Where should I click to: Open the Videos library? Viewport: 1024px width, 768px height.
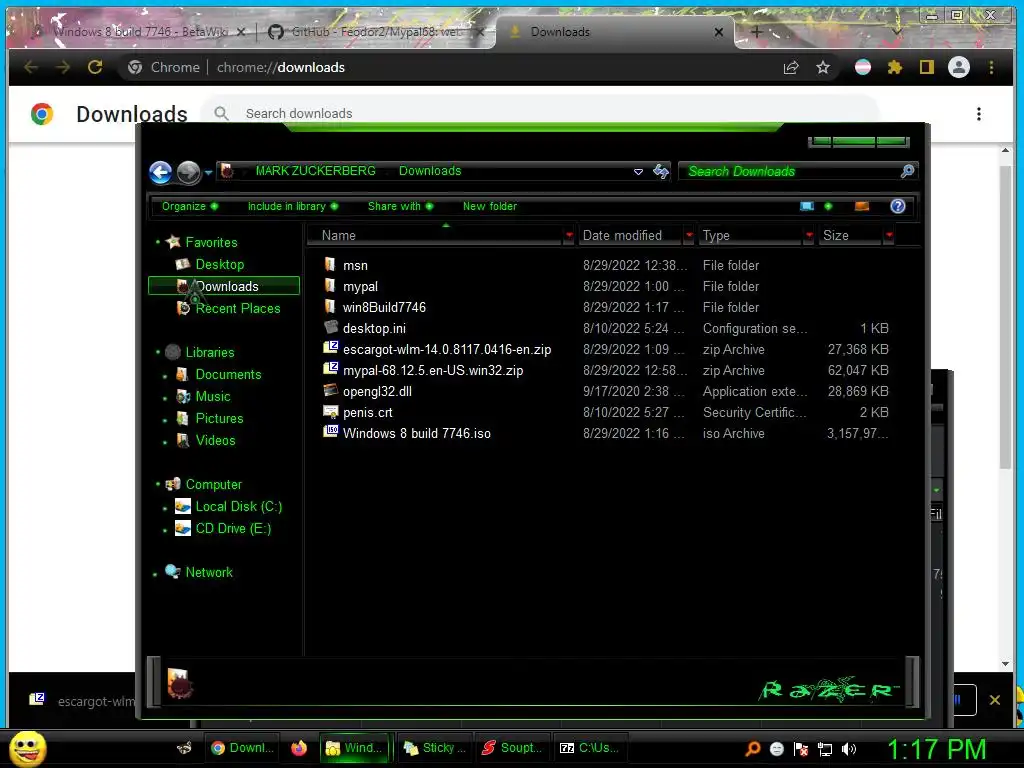click(216, 441)
